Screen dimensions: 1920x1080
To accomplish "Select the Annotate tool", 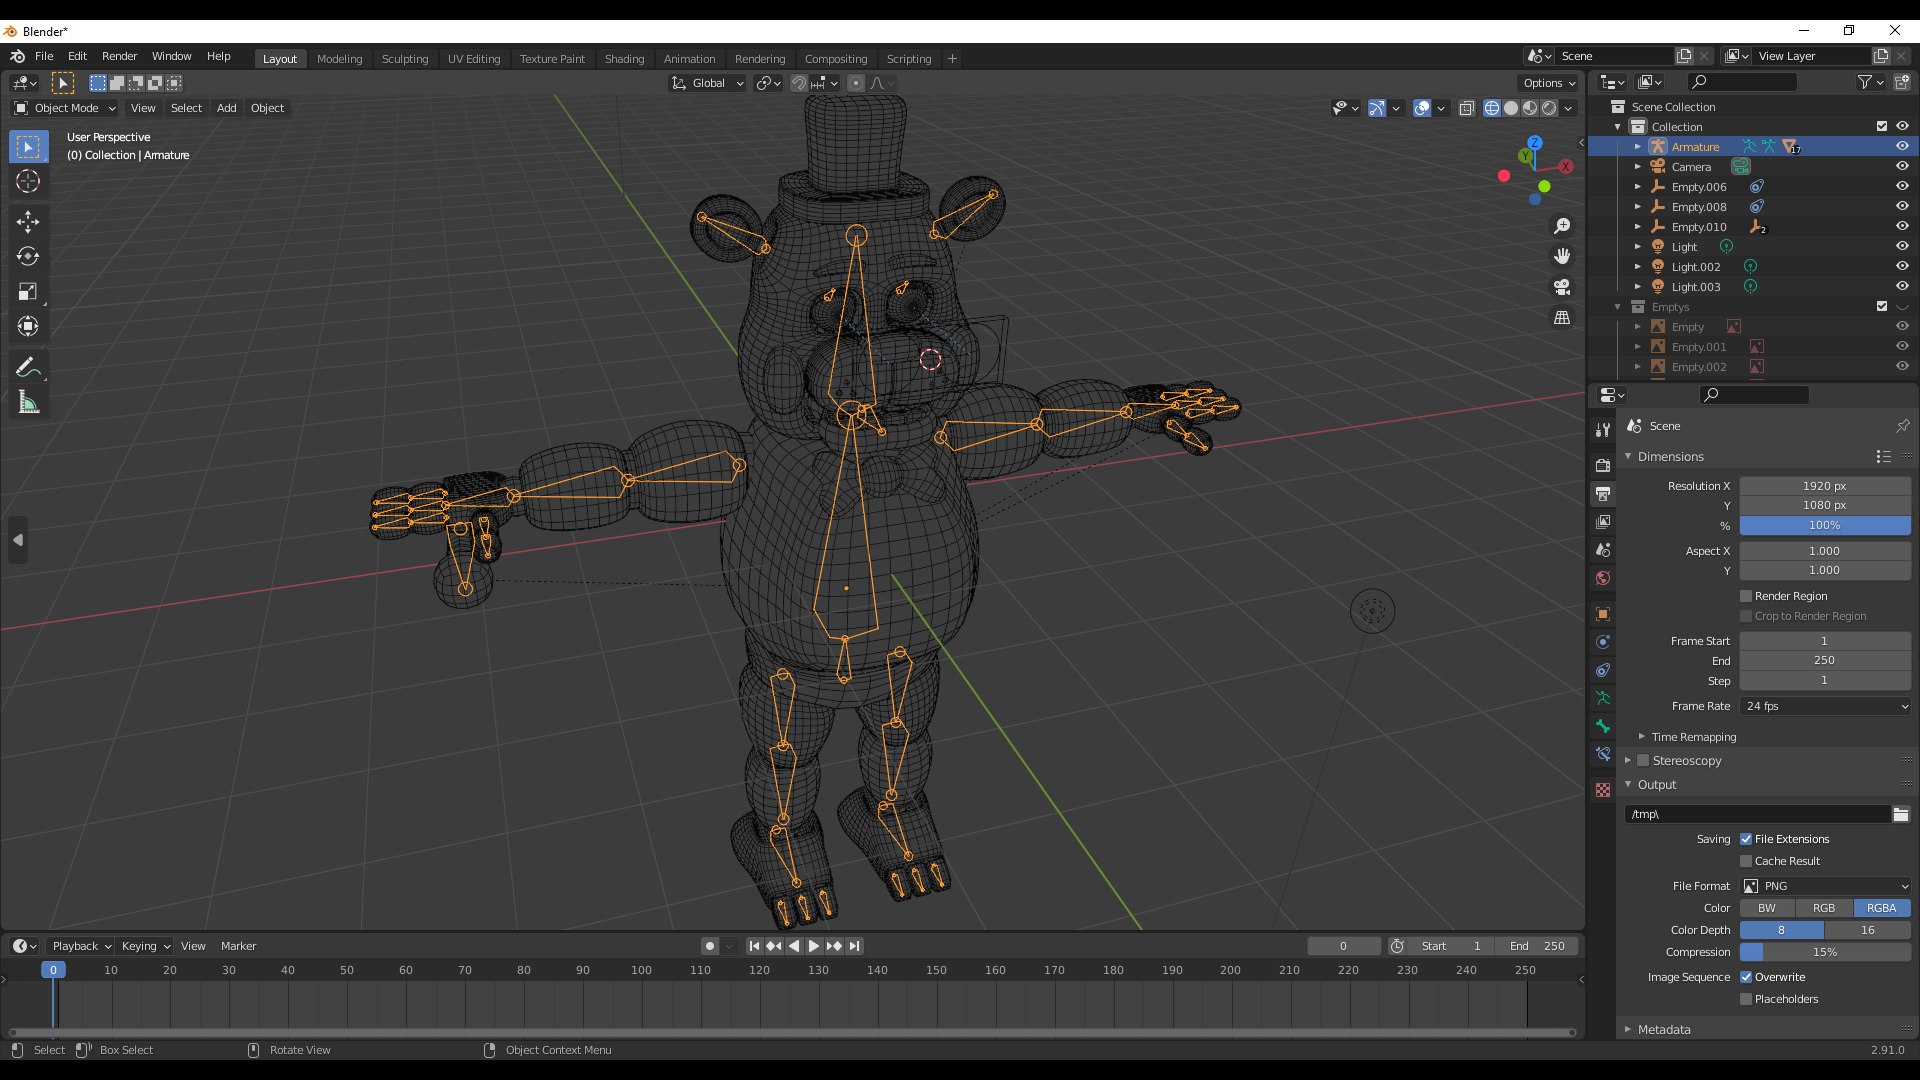I will (28, 367).
